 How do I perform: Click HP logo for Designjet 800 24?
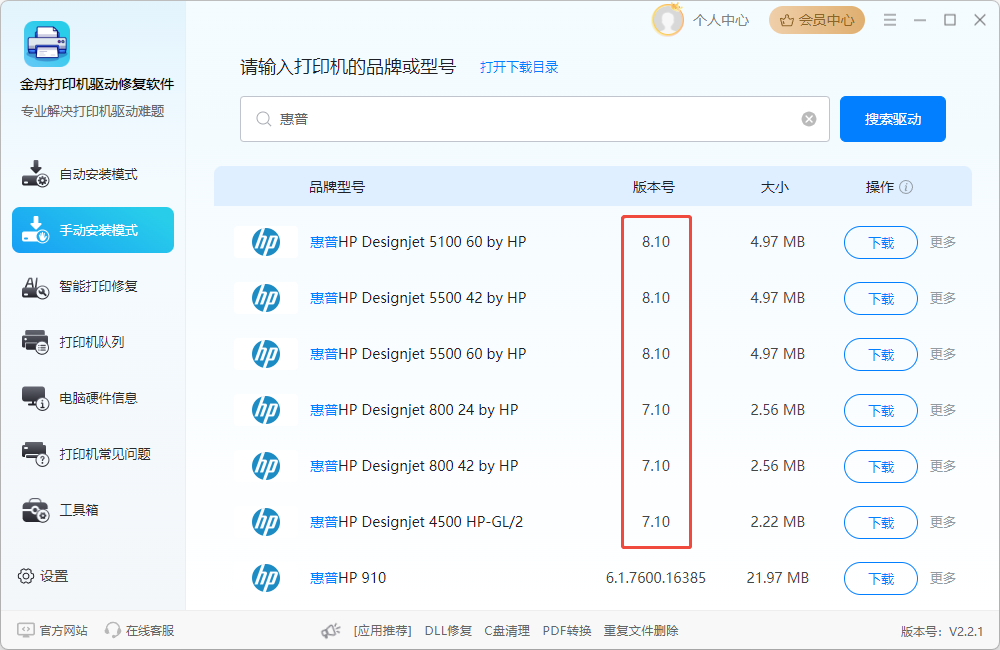tap(266, 410)
